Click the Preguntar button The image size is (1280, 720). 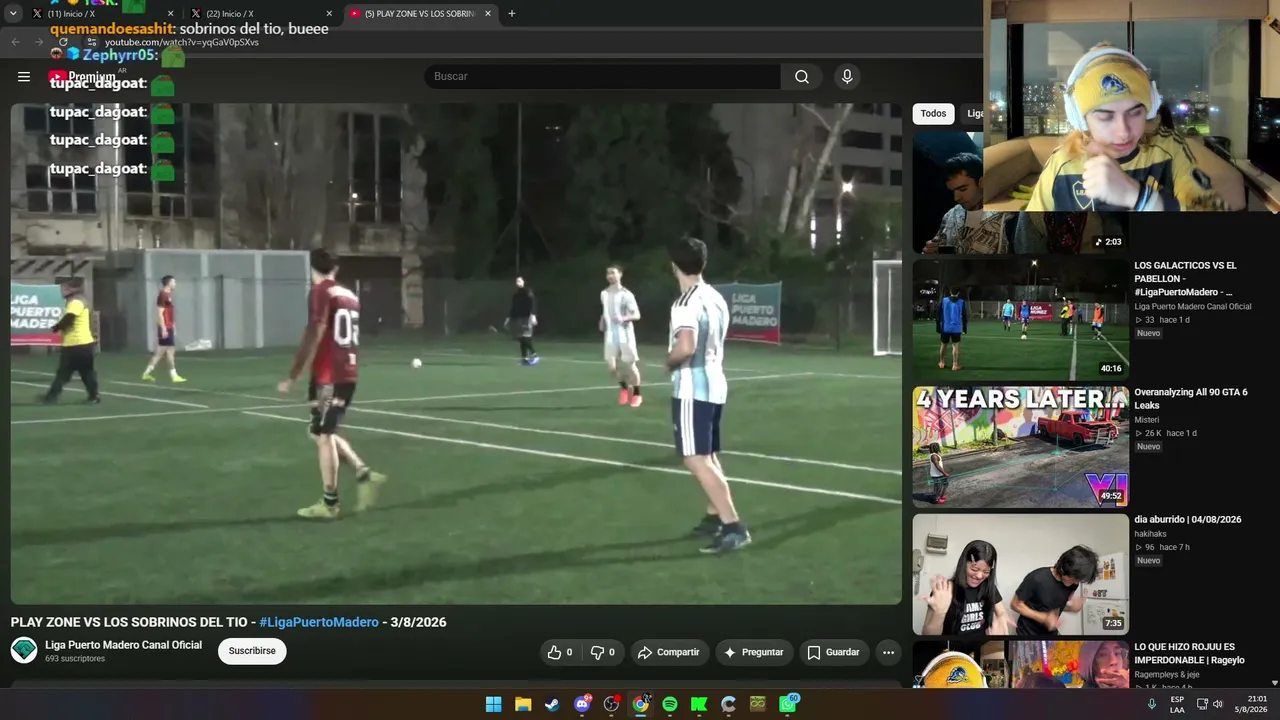coord(754,652)
